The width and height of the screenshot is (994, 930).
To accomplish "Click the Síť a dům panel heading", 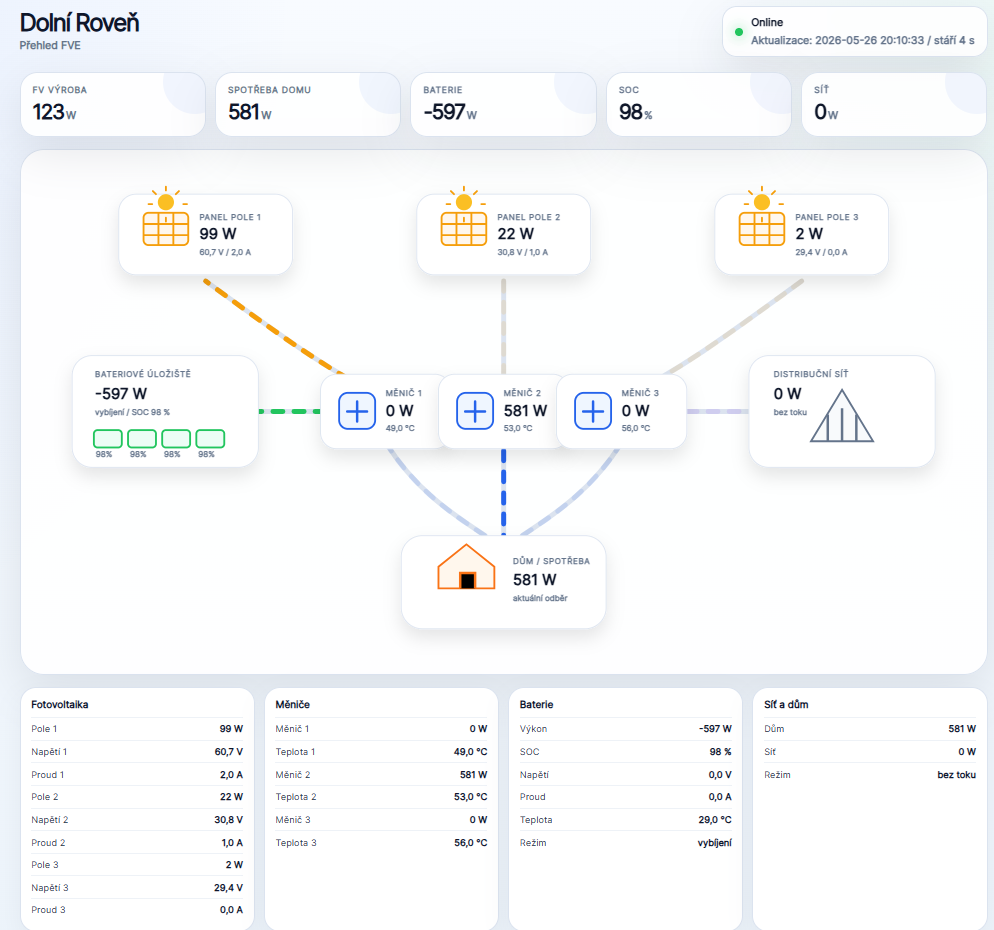I will click(786, 704).
